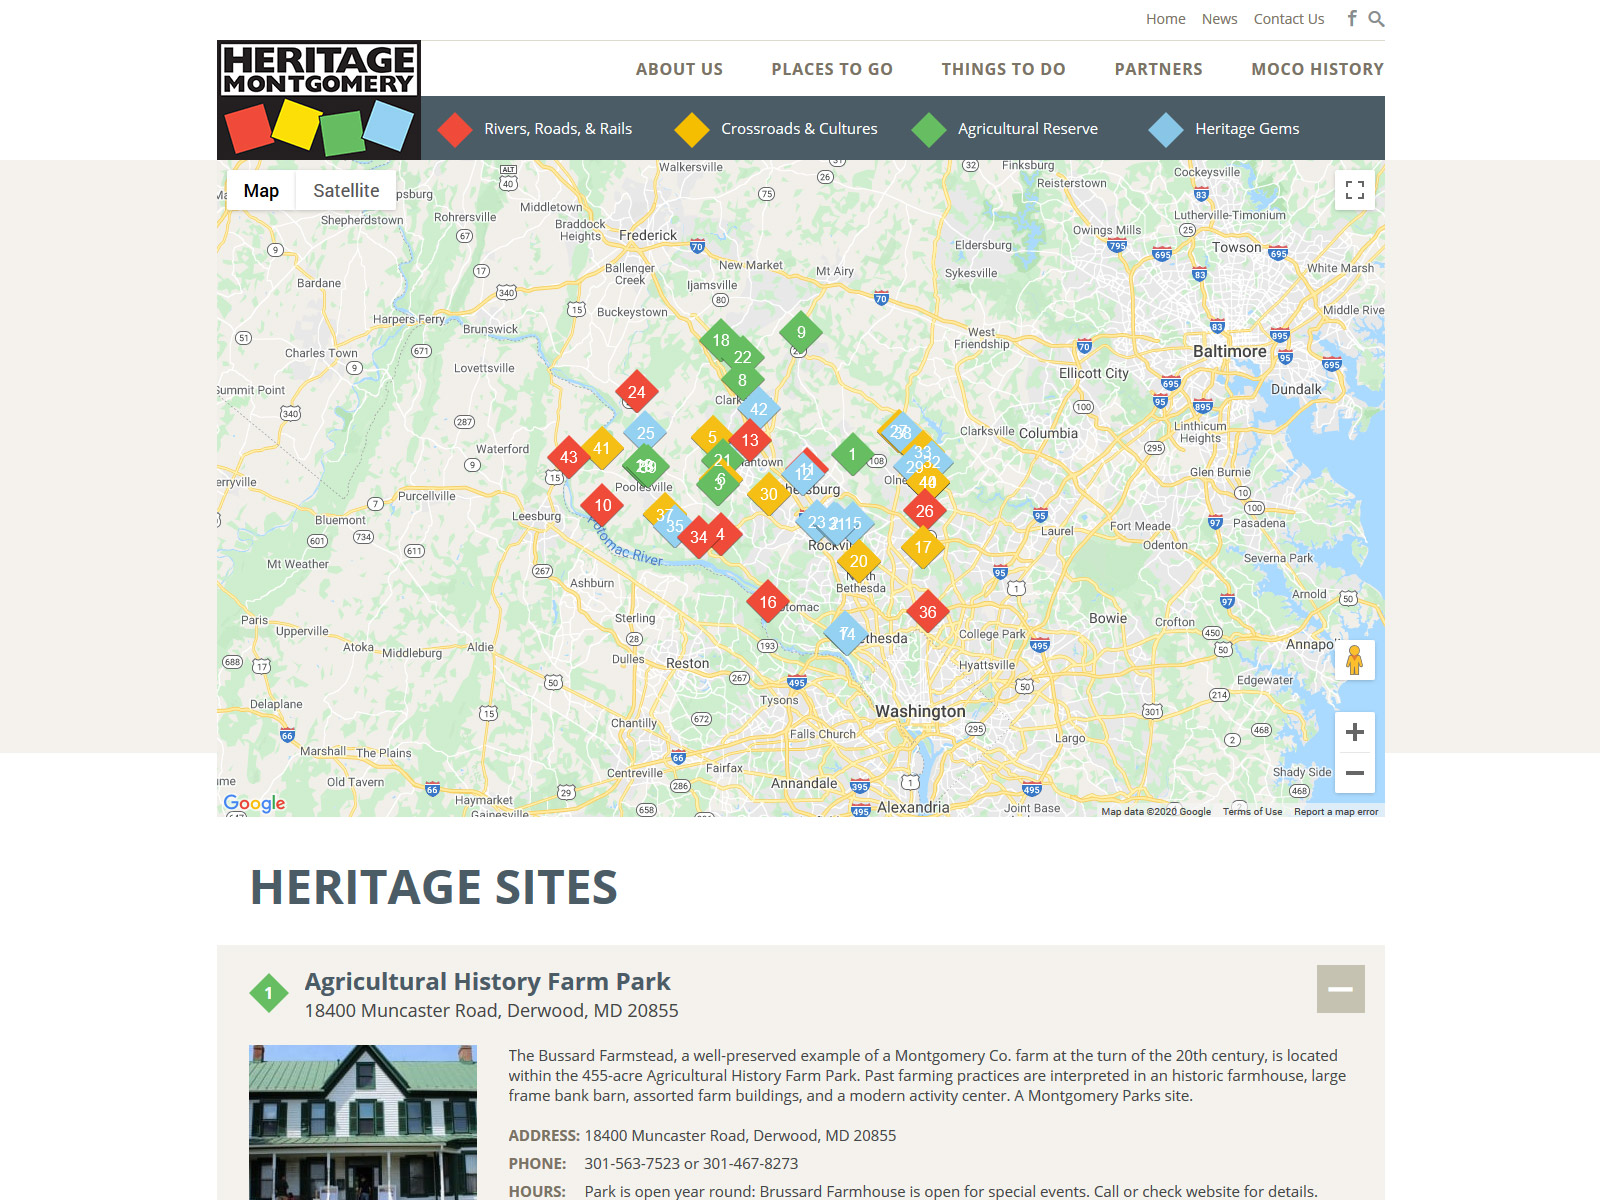Open the Bussard Farmstead photo thumbnail

363,1122
